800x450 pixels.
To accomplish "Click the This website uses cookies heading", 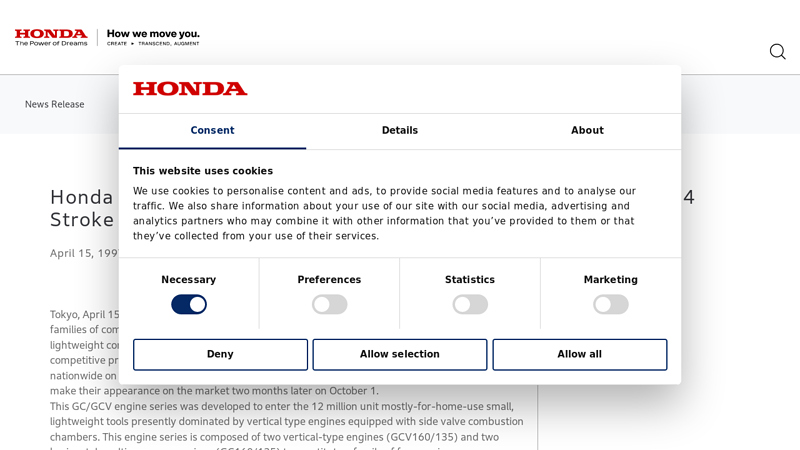I will 203,171.
